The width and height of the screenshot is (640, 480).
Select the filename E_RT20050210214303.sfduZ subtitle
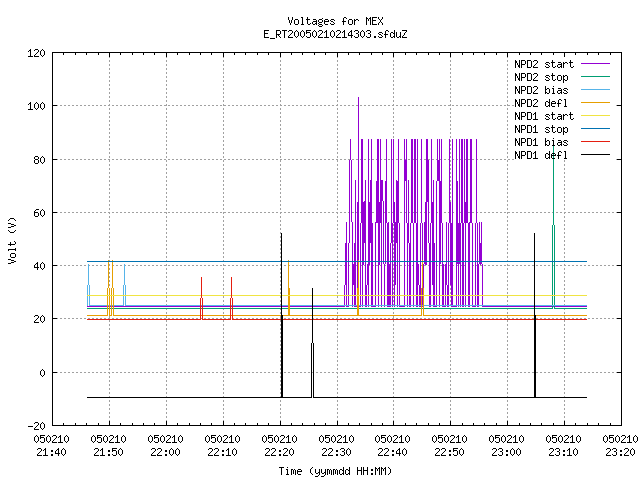(x=335, y=34)
